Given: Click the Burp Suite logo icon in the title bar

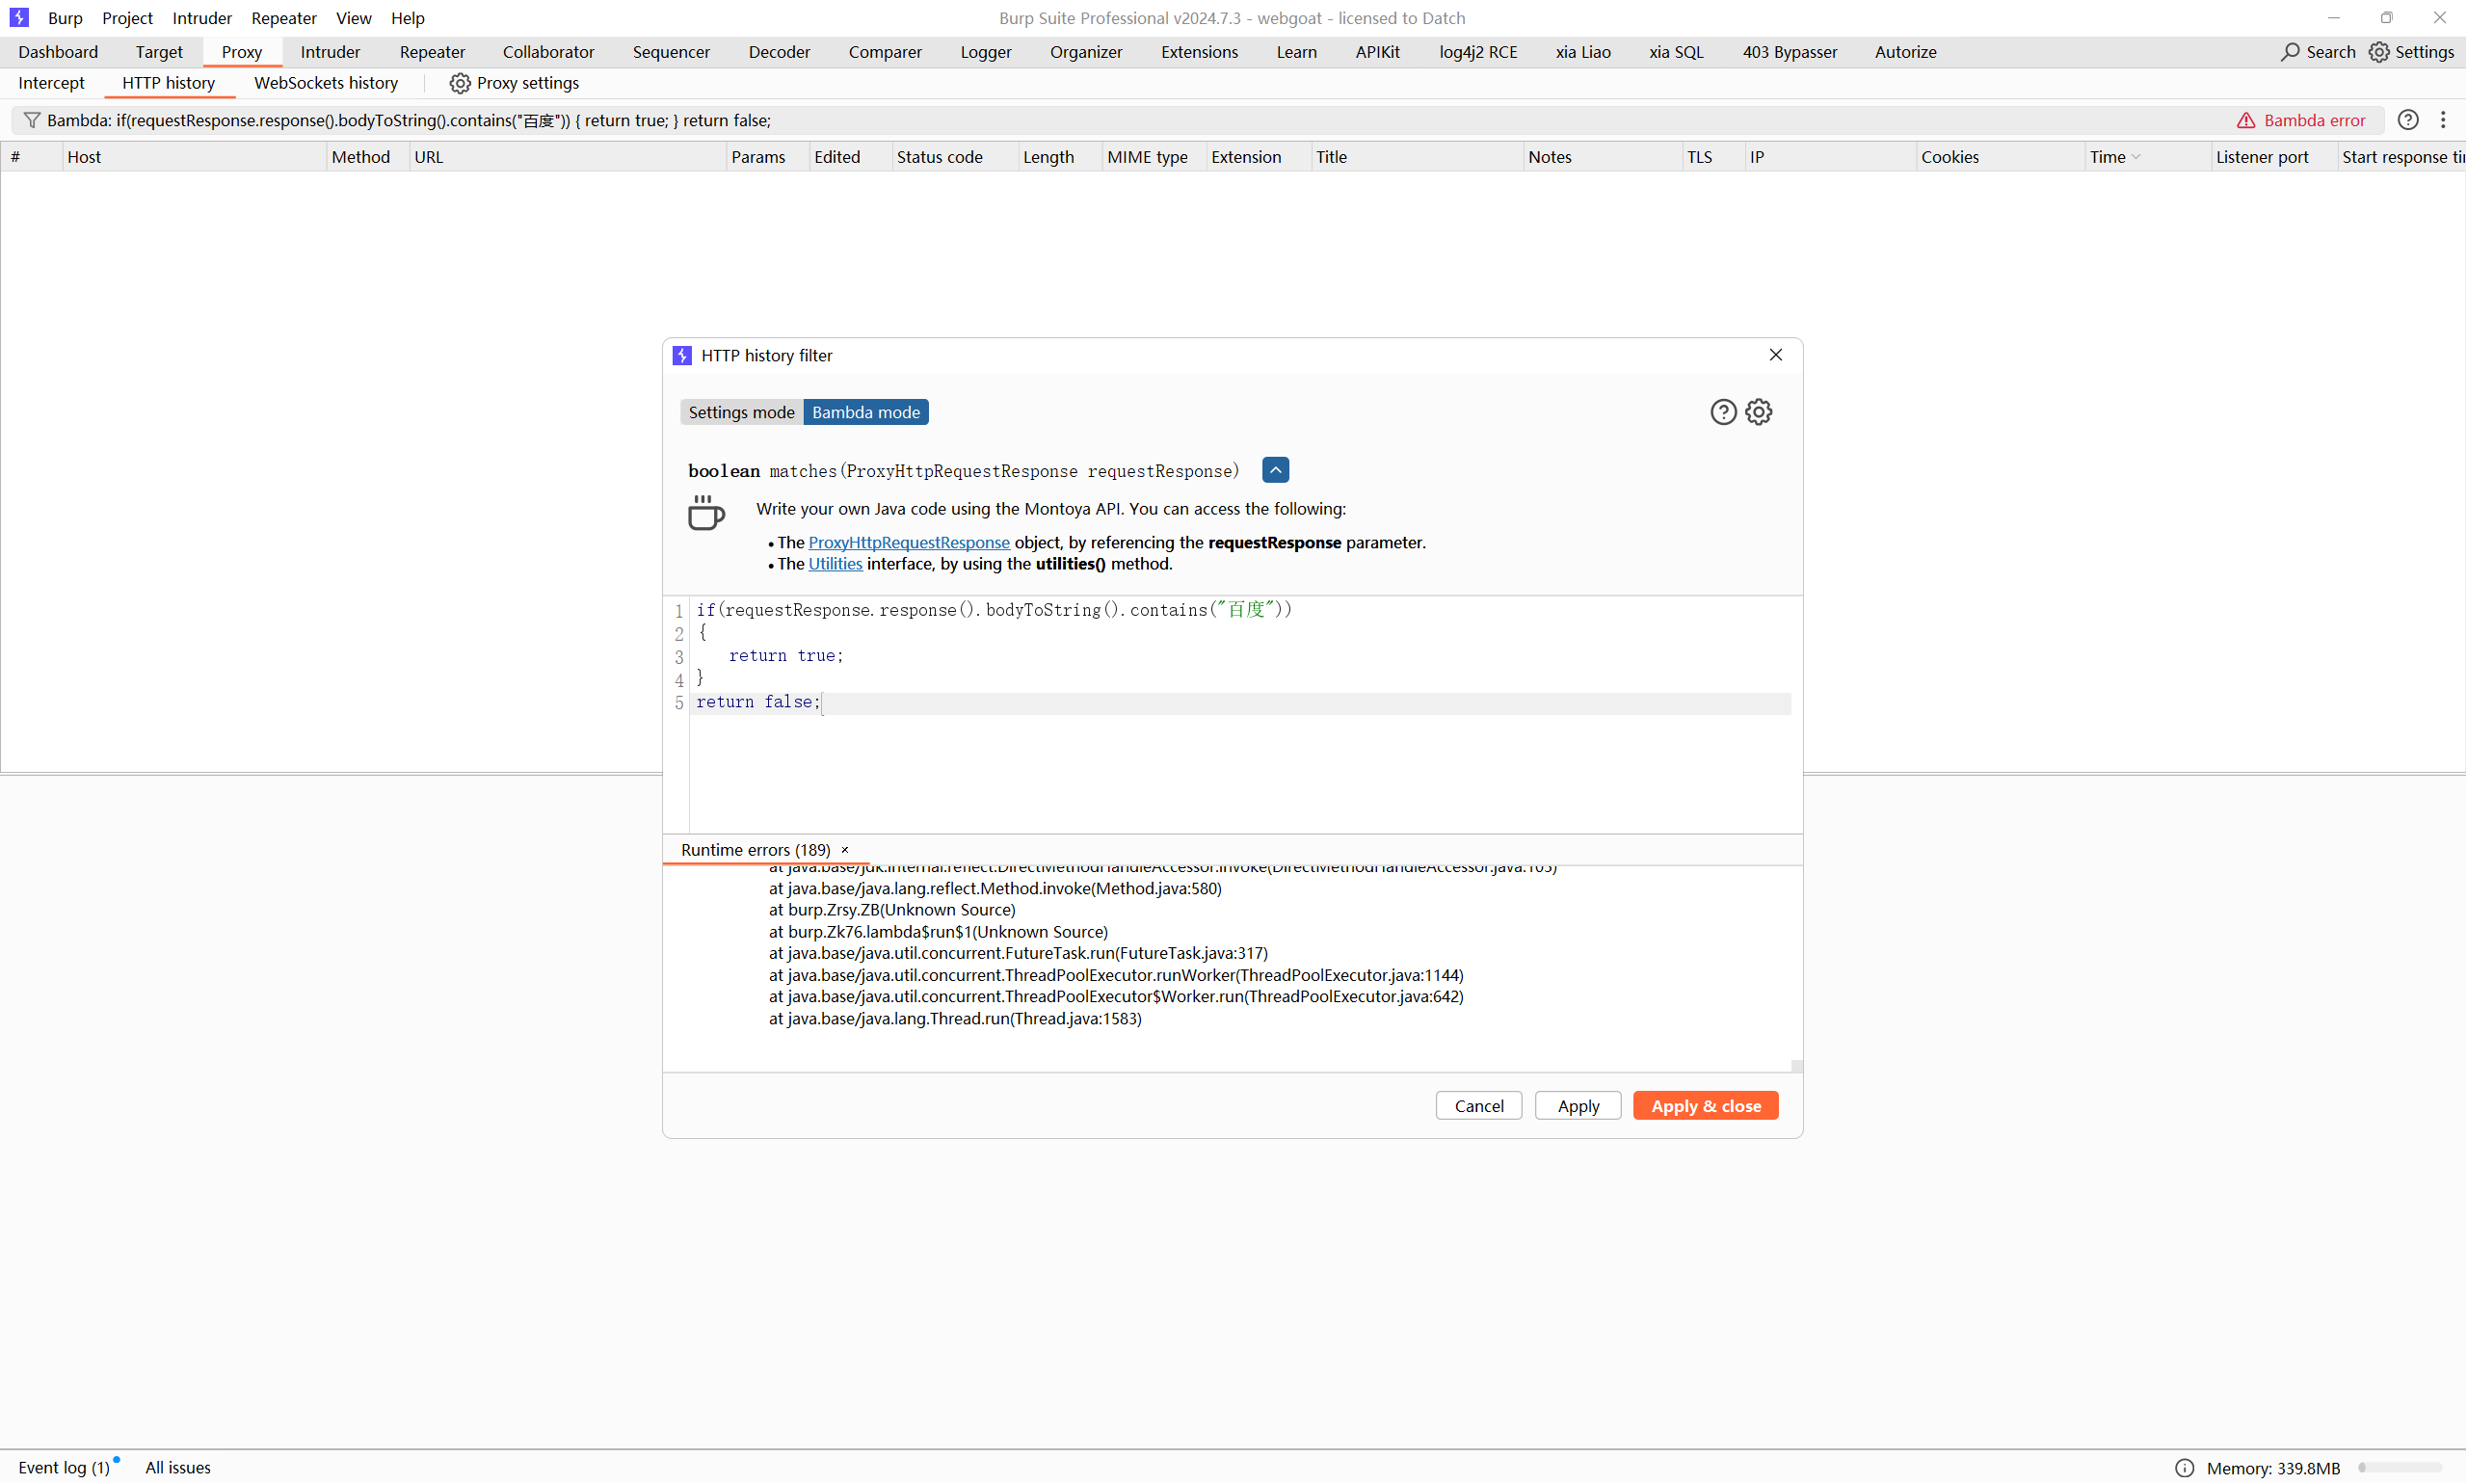Looking at the screenshot, I should pos(19,17).
